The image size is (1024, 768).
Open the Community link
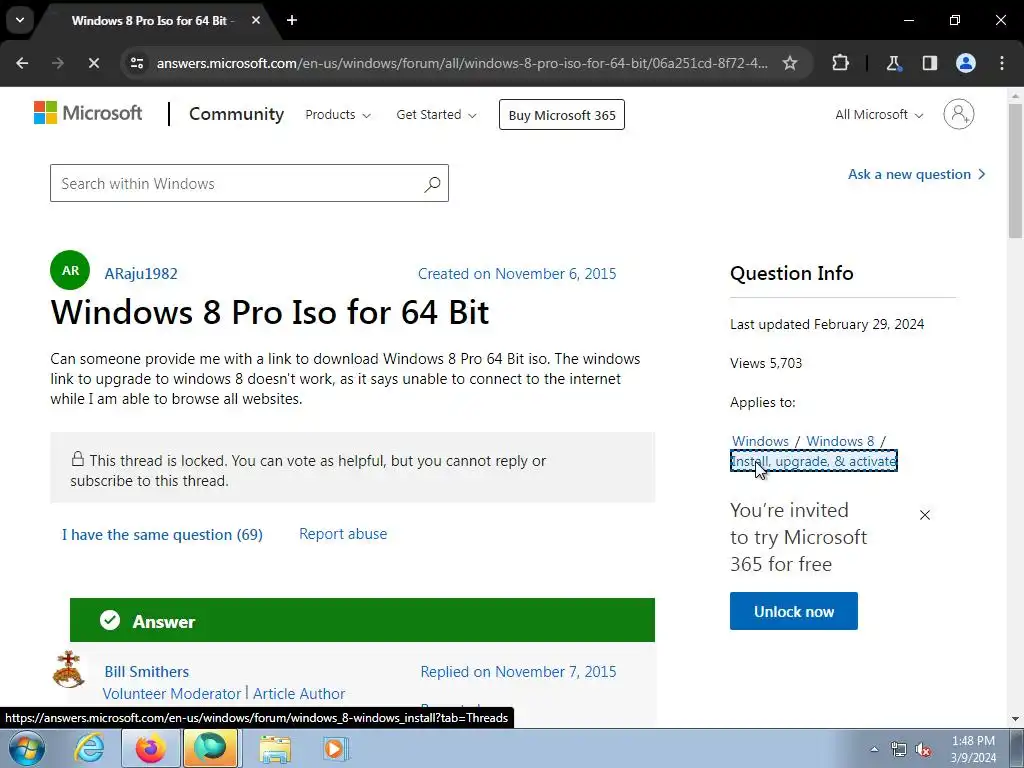point(236,114)
